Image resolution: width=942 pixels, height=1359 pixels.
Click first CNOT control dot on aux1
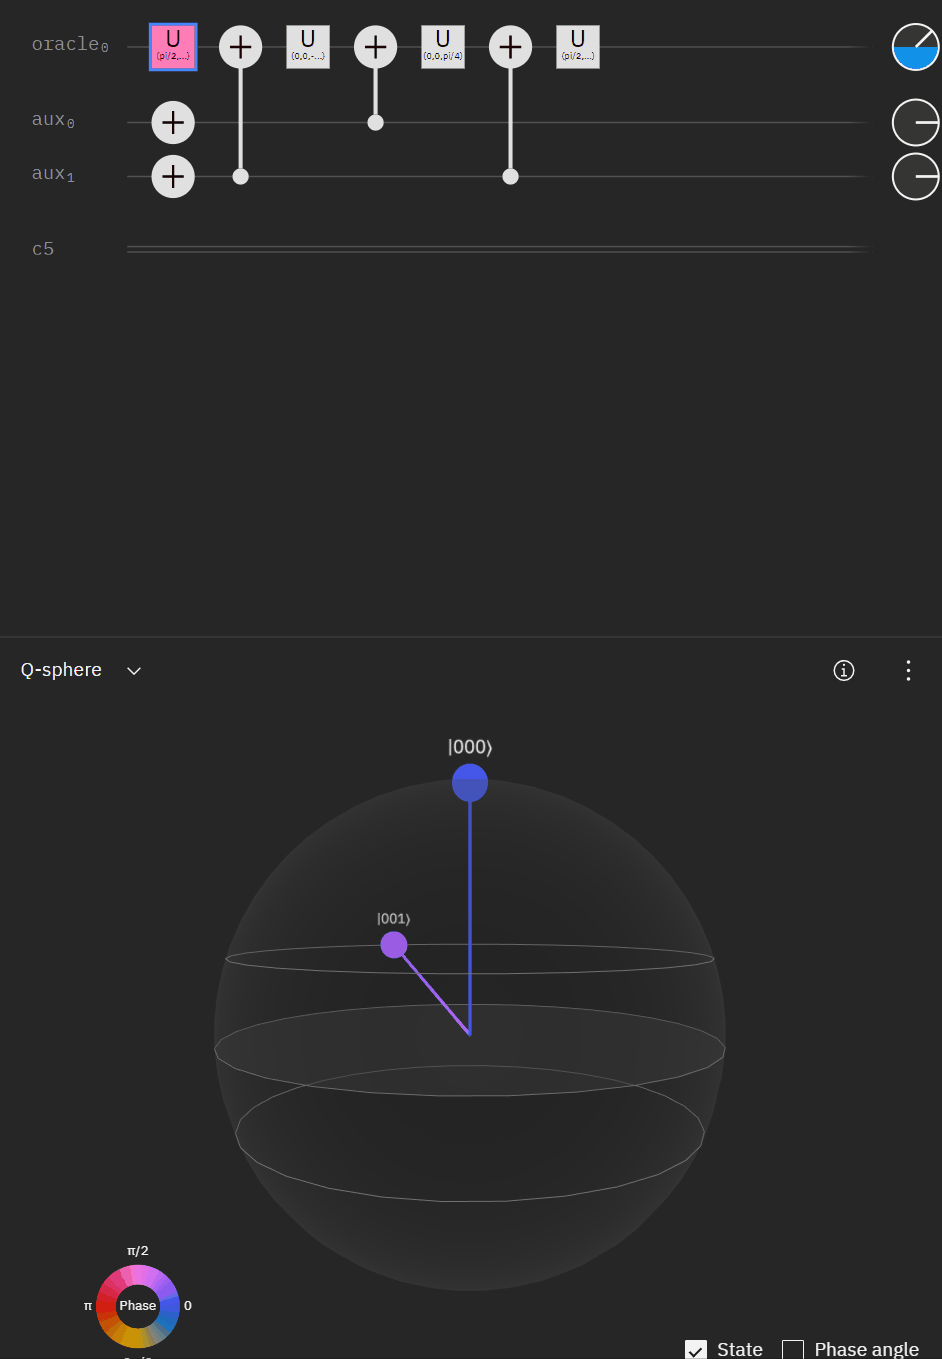pyautogui.click(x=240, y=177)
